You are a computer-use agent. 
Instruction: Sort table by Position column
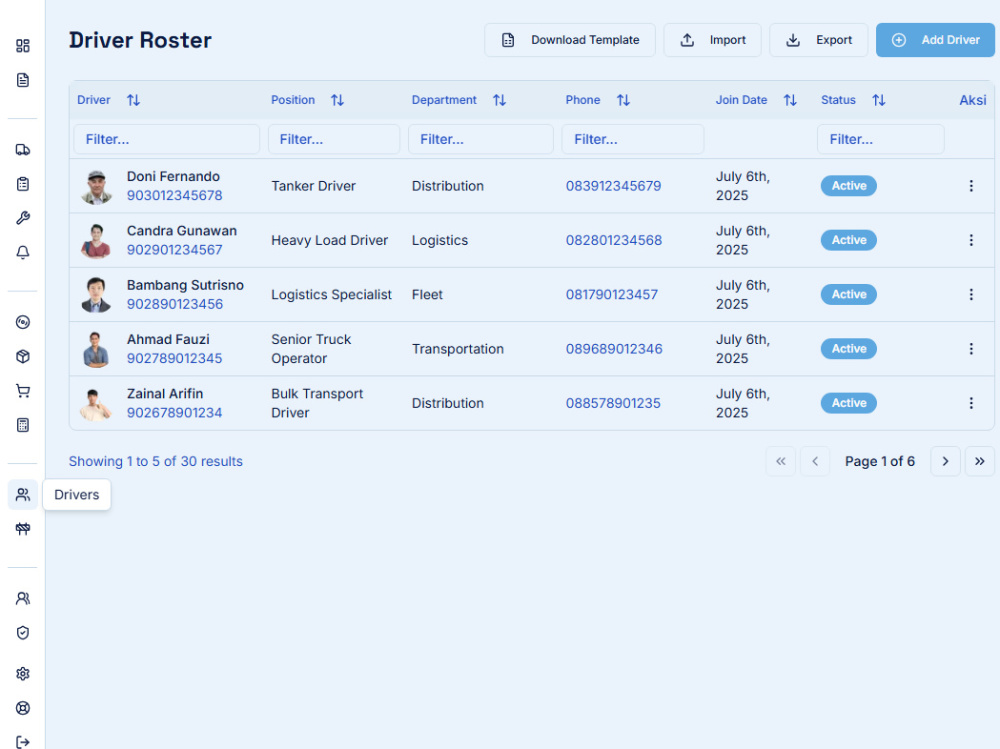(337, 100)
